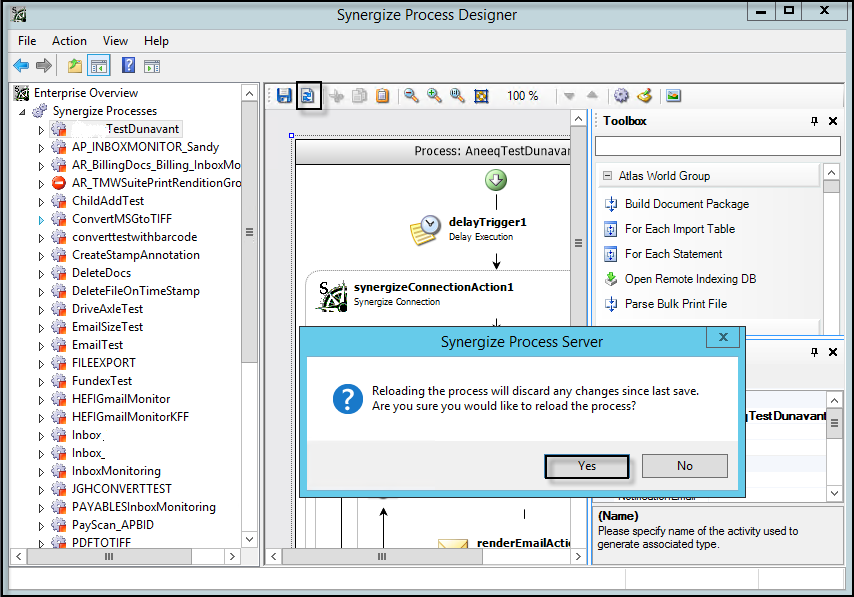Screen dimensions: 854x597
Task: Toggle the Show/Hide Console Tree icon
Action: coord(99,66)
